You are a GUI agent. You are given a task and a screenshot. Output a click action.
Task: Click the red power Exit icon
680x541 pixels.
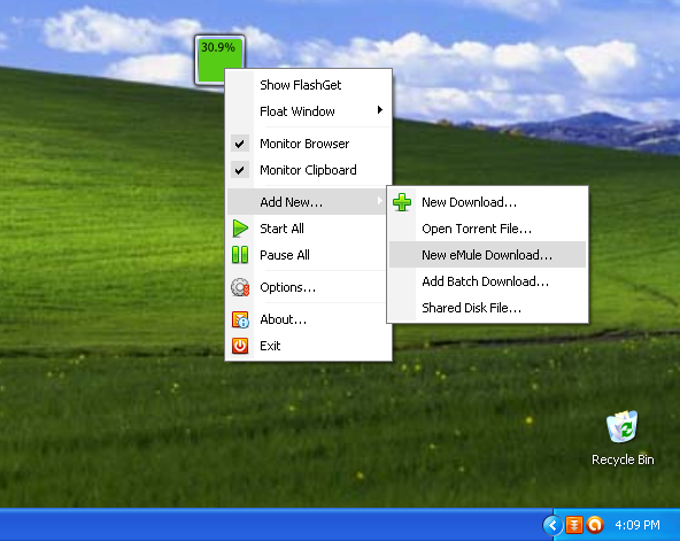tap(240, 346)
